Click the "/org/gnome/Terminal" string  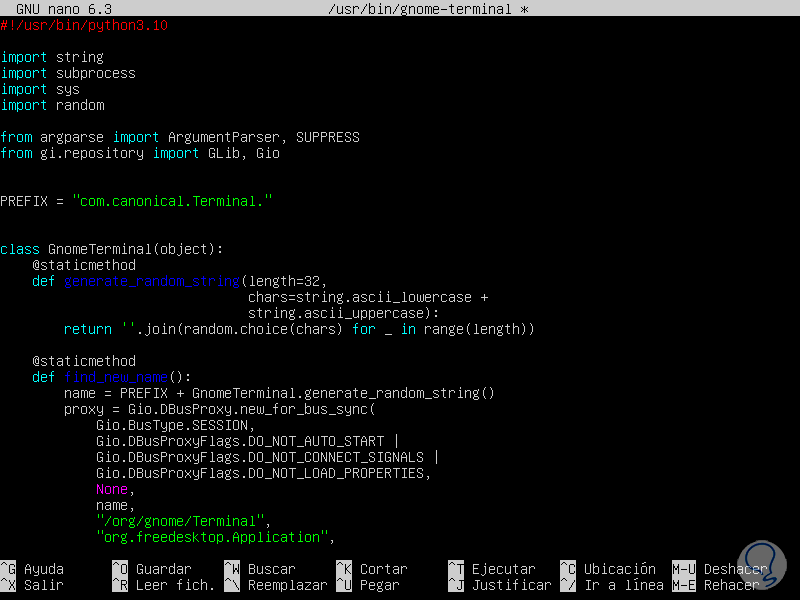[x=180, y=521]
